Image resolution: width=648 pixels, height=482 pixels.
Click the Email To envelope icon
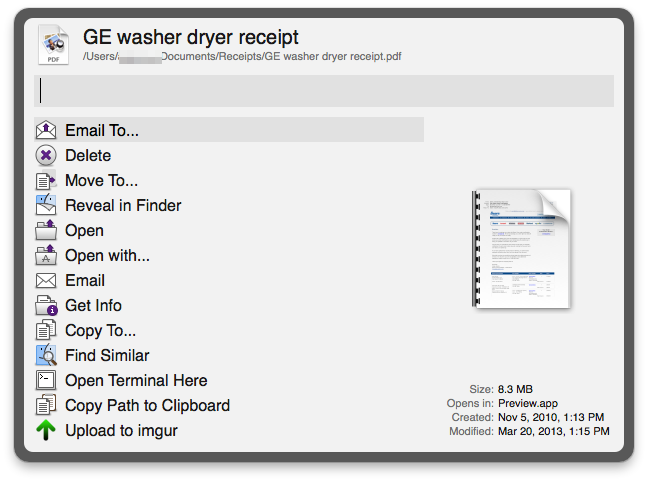(46, 130)
